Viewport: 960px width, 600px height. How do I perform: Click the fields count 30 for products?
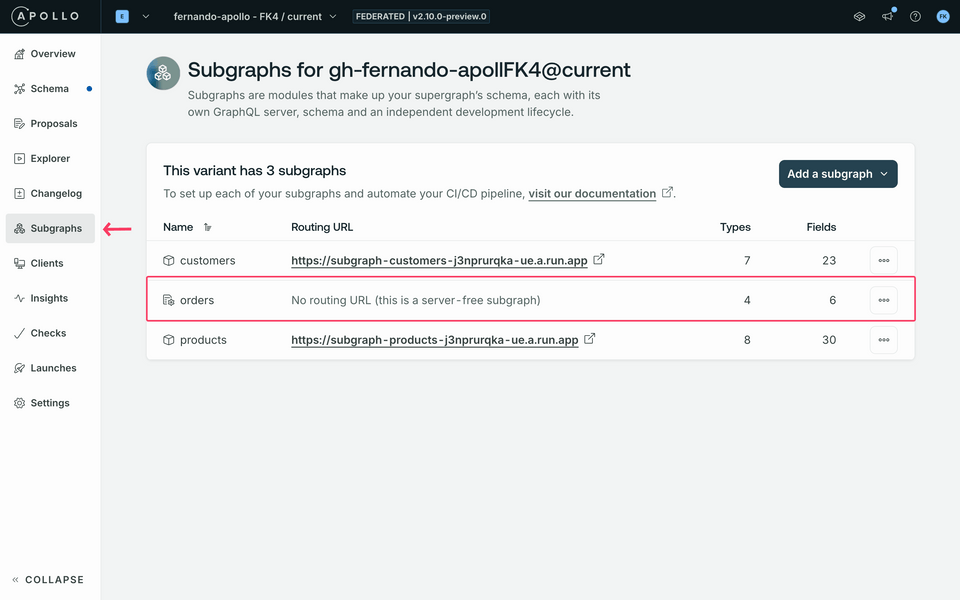coord(829,340)
